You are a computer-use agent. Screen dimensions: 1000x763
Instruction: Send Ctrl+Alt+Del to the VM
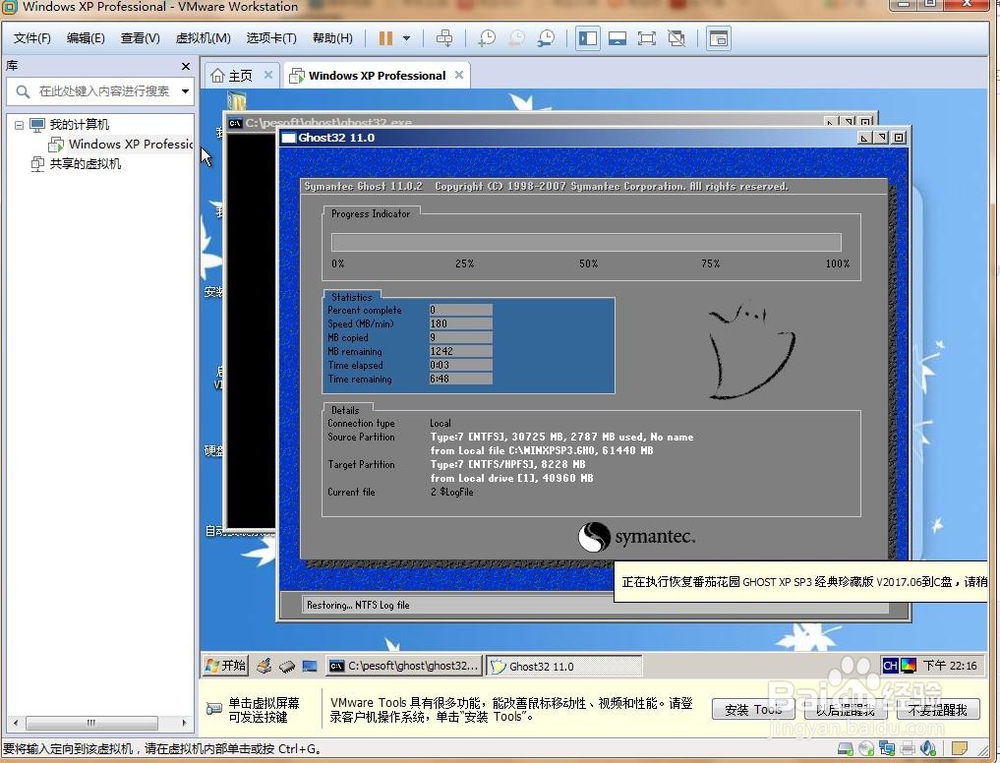(x=445, y=38)
